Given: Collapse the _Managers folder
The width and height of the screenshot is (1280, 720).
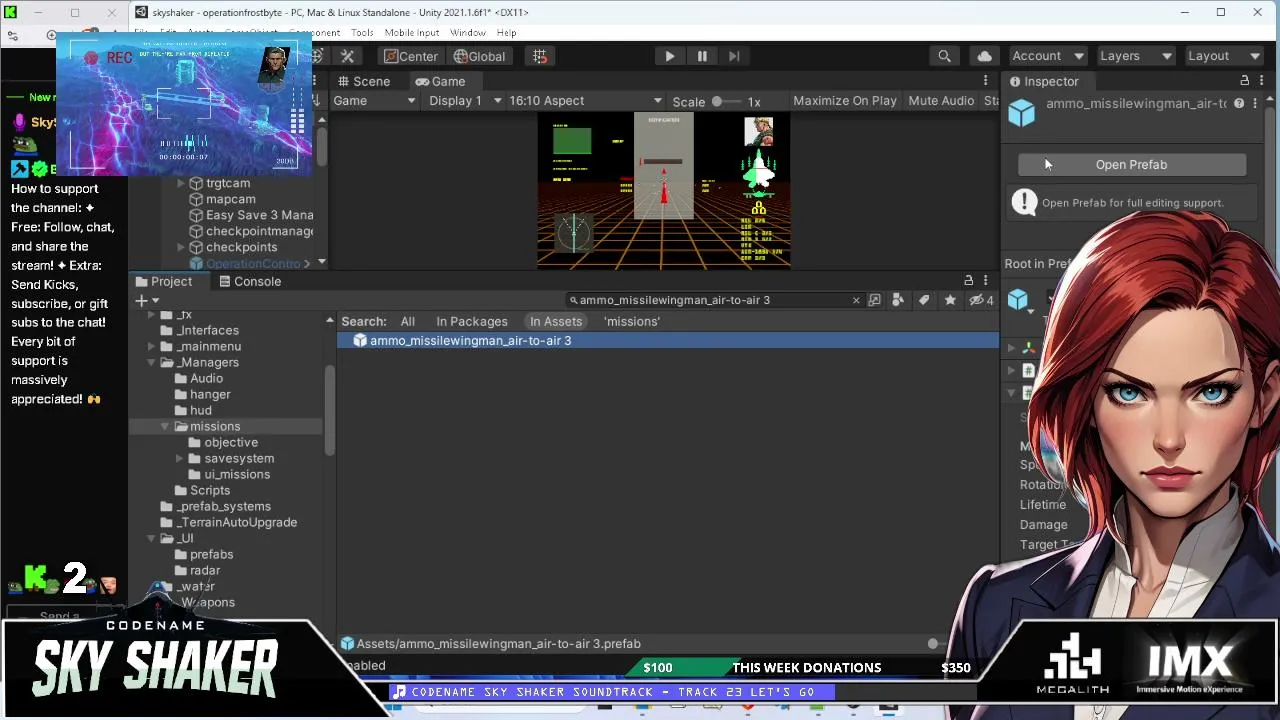Looking at the screenshot, I should click(x=152, y=362).
